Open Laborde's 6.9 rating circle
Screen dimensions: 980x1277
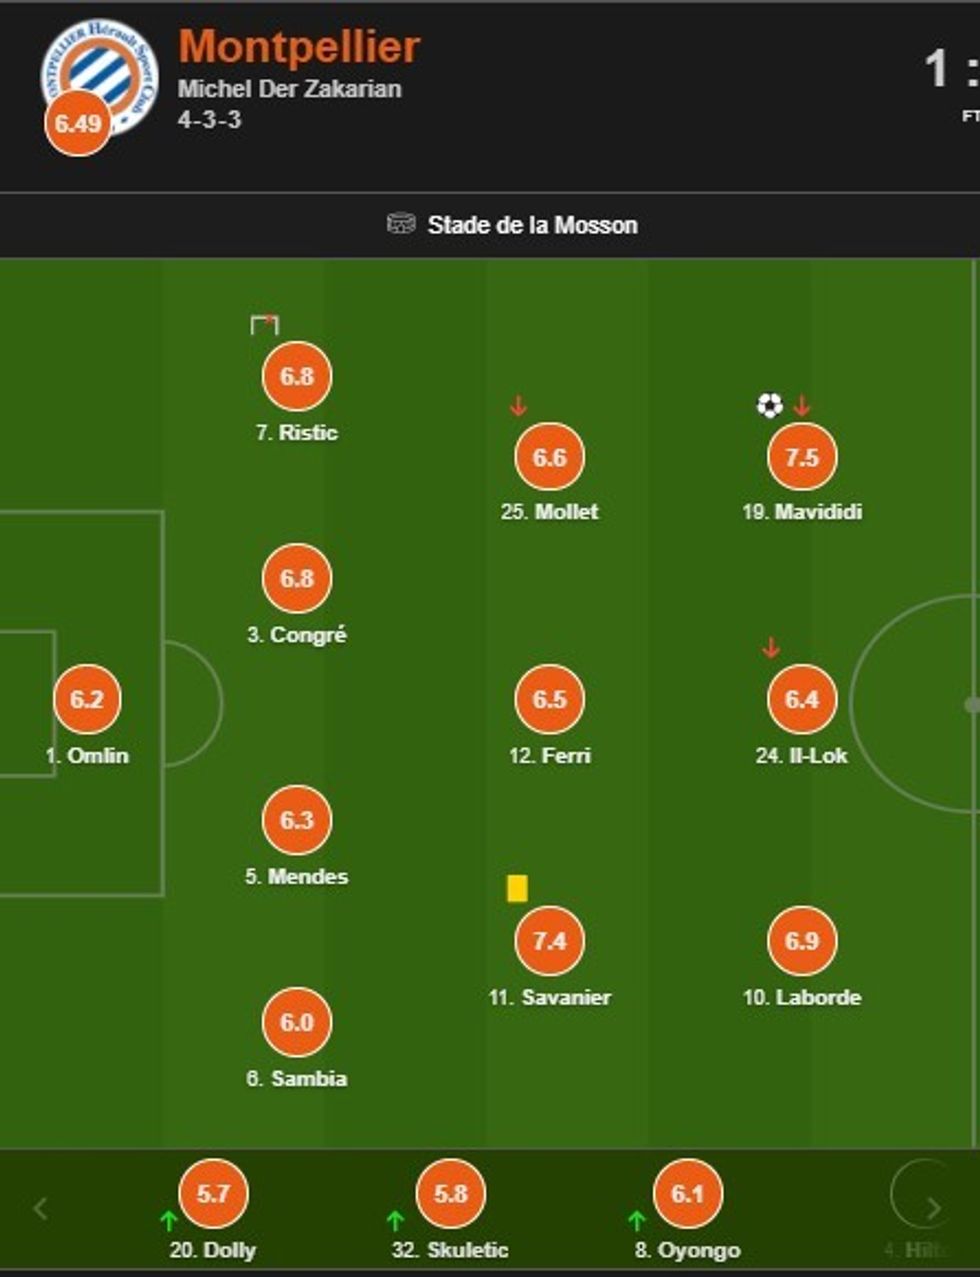tap(802, 941)
